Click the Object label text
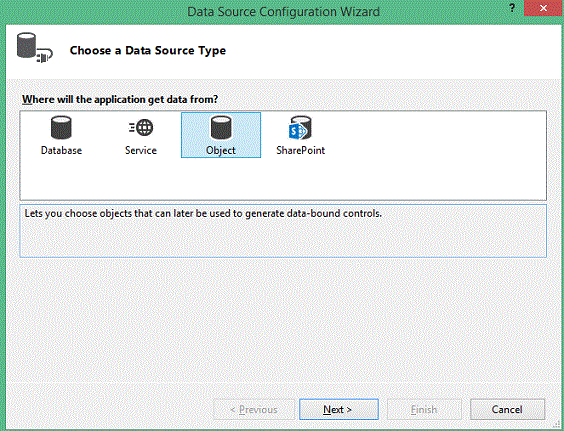 coord(221,150)
